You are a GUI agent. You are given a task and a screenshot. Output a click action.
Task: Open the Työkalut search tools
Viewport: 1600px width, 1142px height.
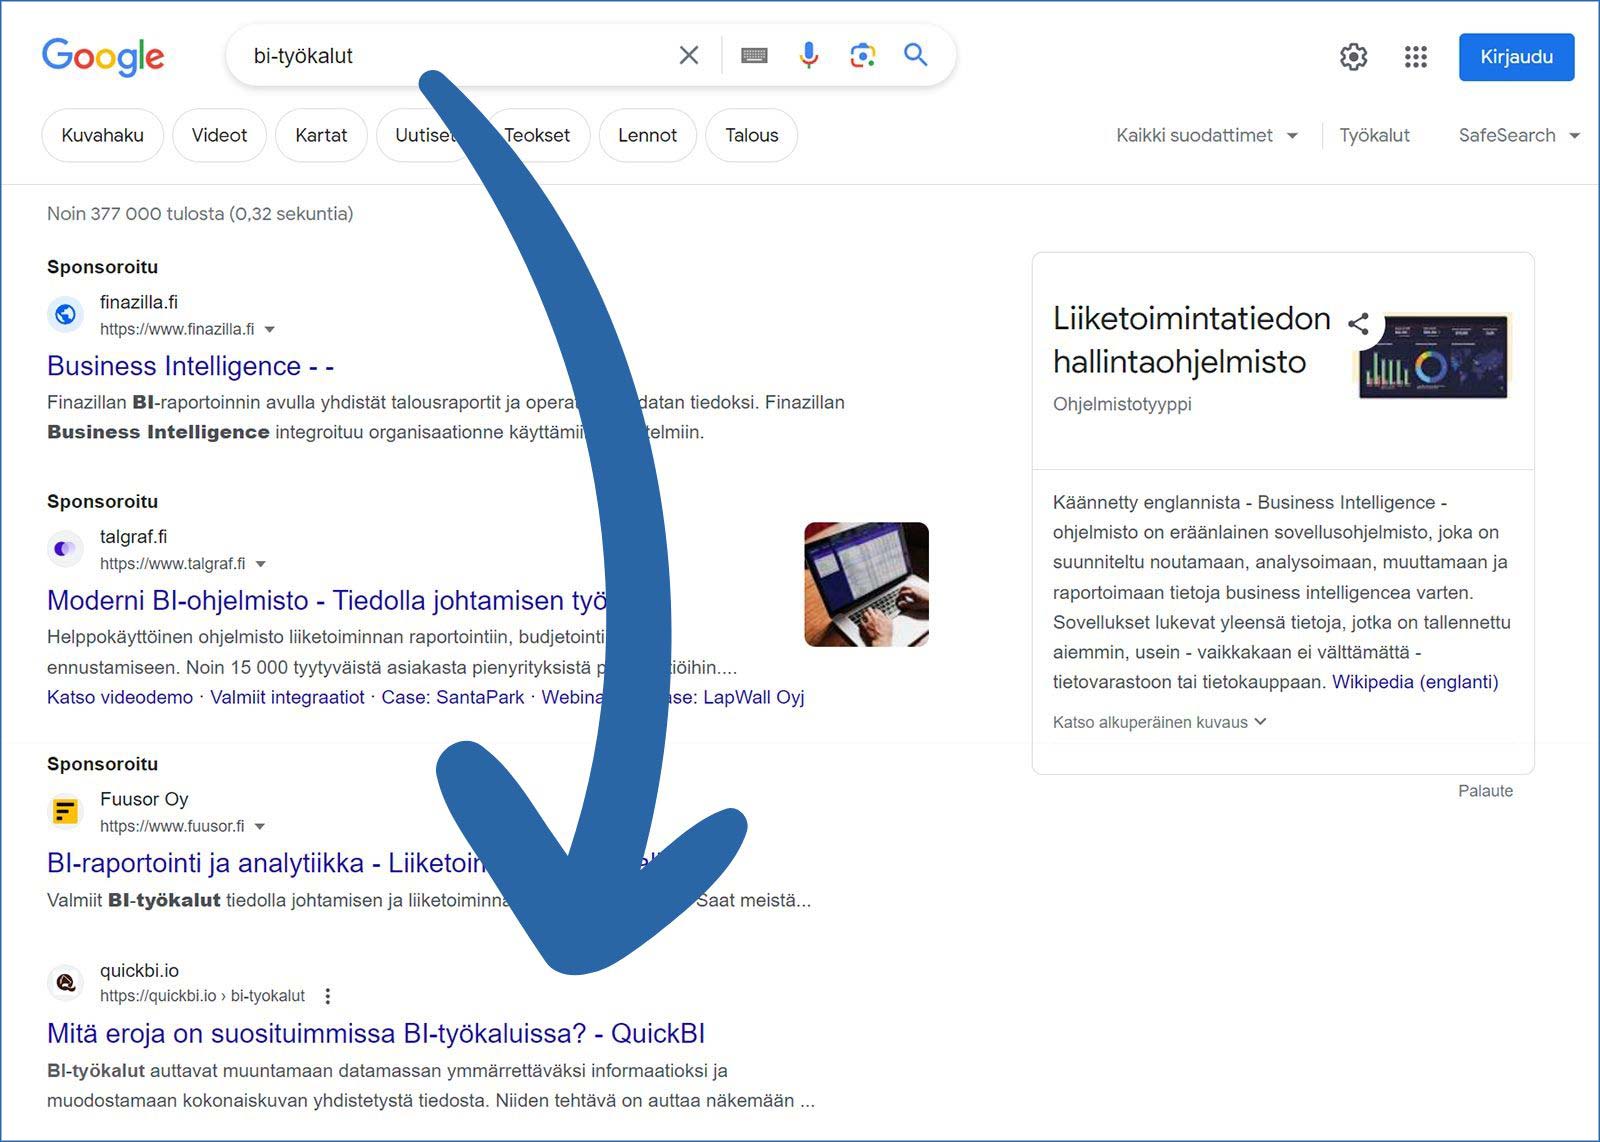[x=1374, y=135]
